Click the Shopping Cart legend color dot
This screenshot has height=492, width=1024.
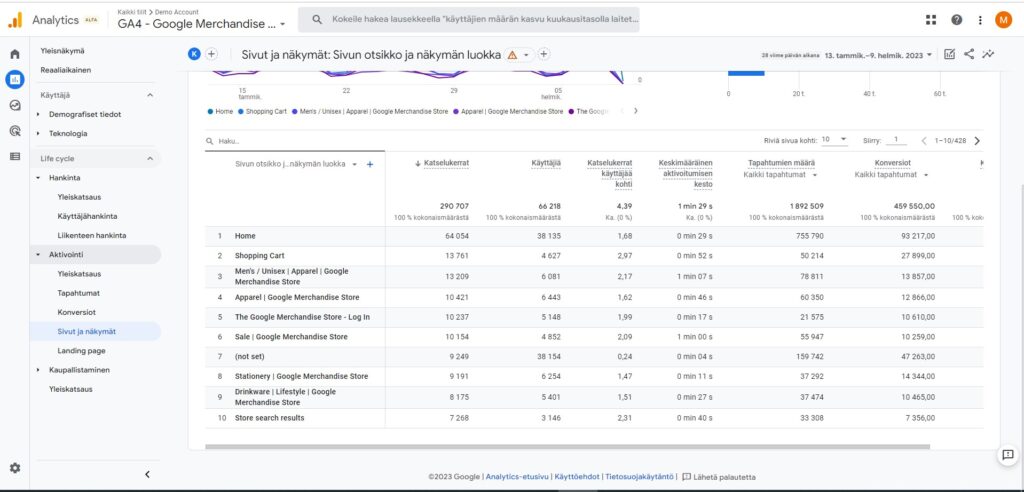coord(241,112)
